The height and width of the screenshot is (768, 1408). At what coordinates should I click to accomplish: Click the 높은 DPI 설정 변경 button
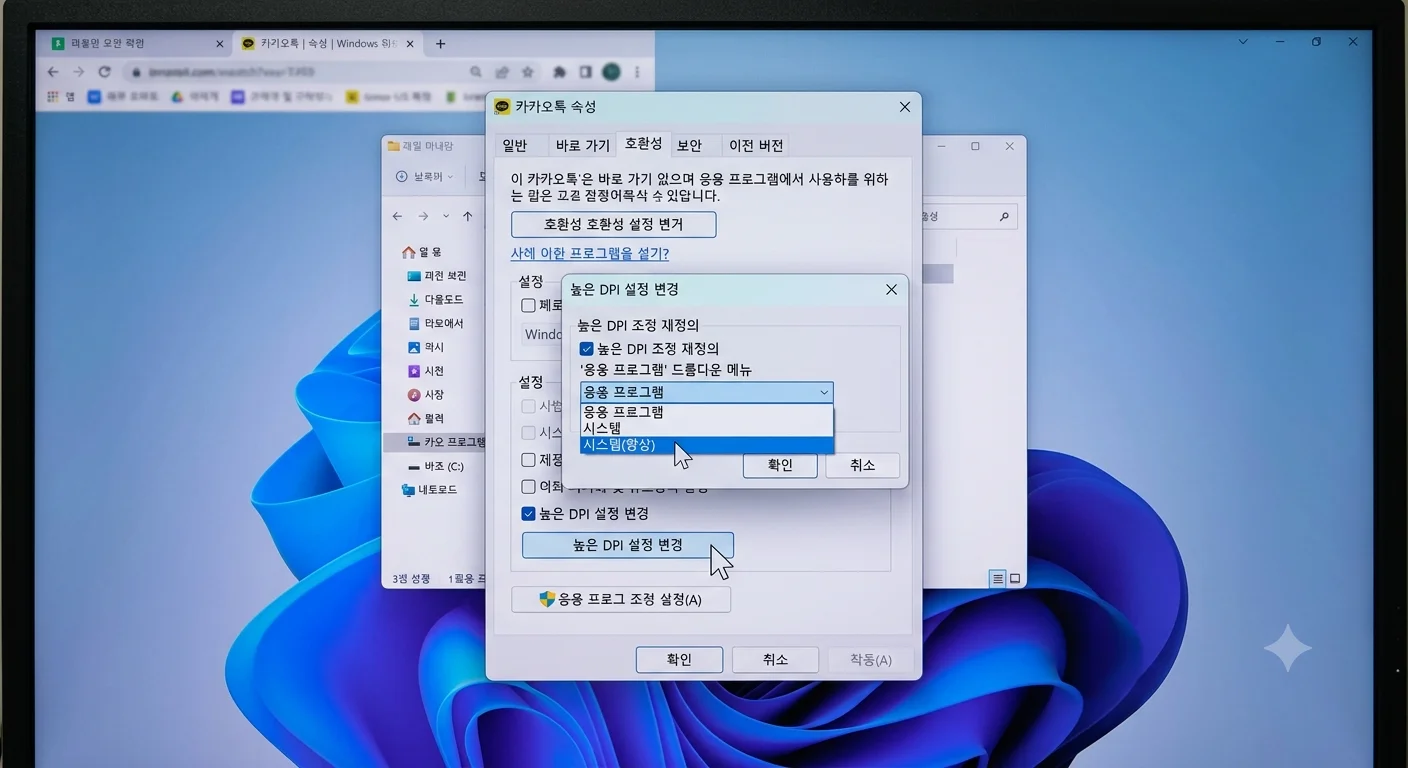click(628, 545)
